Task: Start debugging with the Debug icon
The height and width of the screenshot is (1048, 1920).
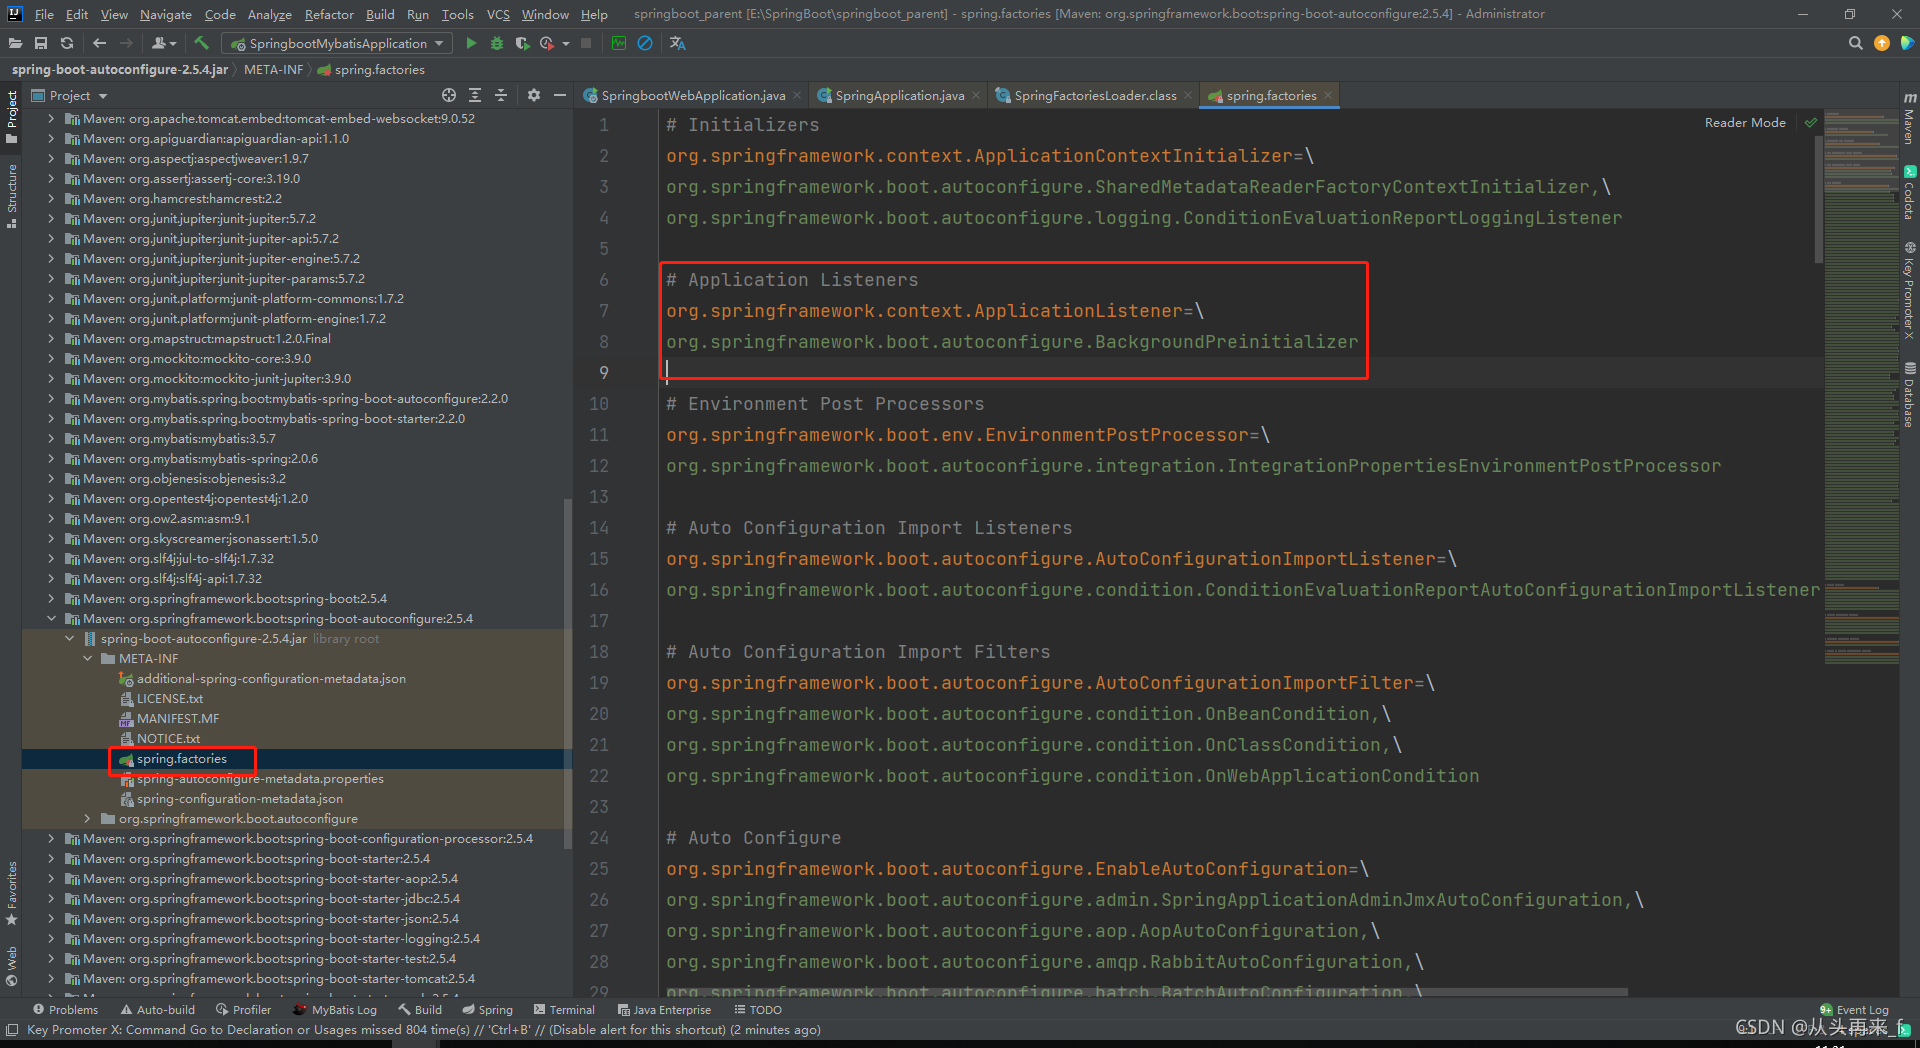Action: tap(497, 43)
